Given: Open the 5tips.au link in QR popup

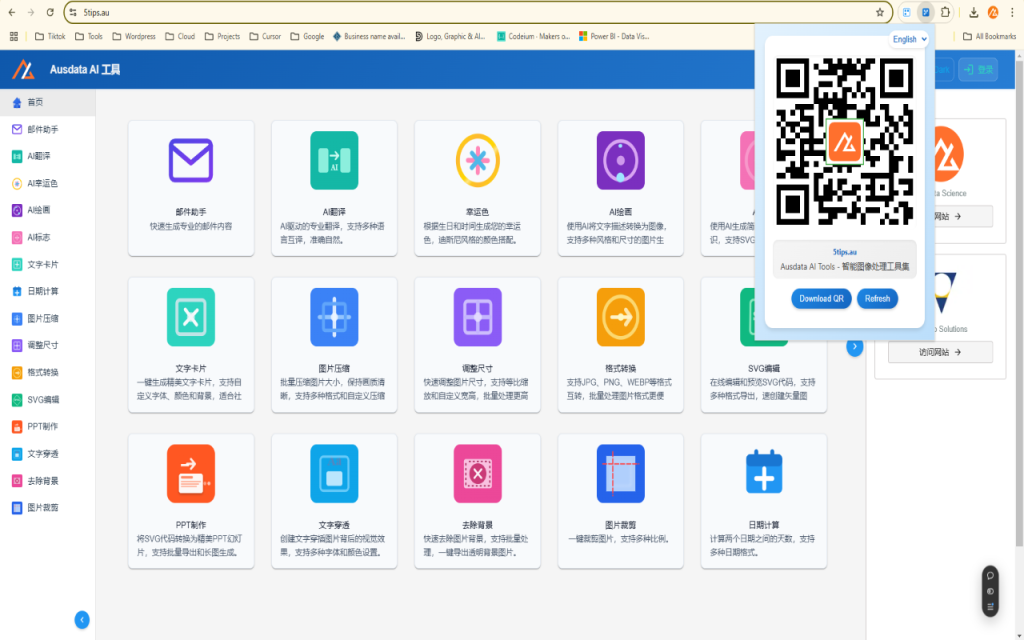Looking at the screenshot, I should pyautogui.click(x=844, y=251).
